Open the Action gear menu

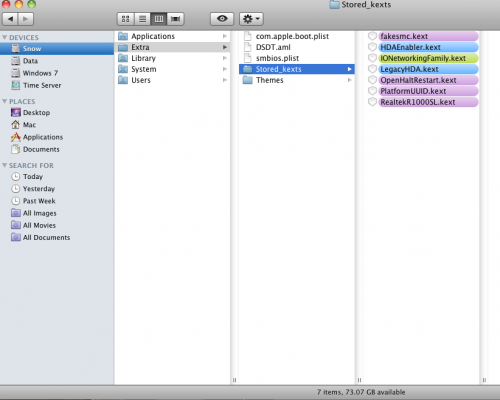(251, 19)
